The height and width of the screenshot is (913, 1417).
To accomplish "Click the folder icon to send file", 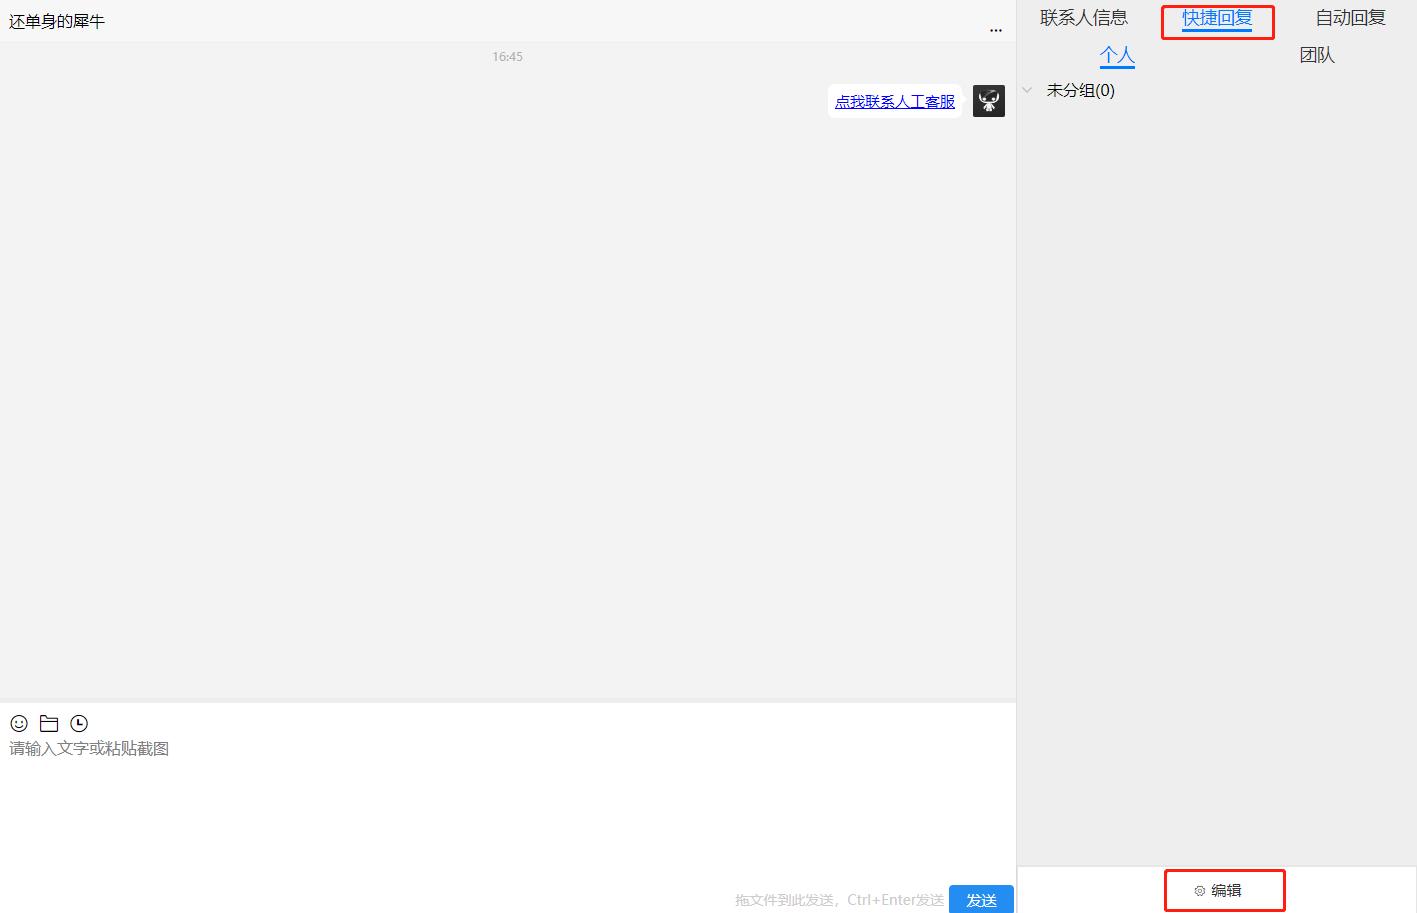I will [49, 723].
